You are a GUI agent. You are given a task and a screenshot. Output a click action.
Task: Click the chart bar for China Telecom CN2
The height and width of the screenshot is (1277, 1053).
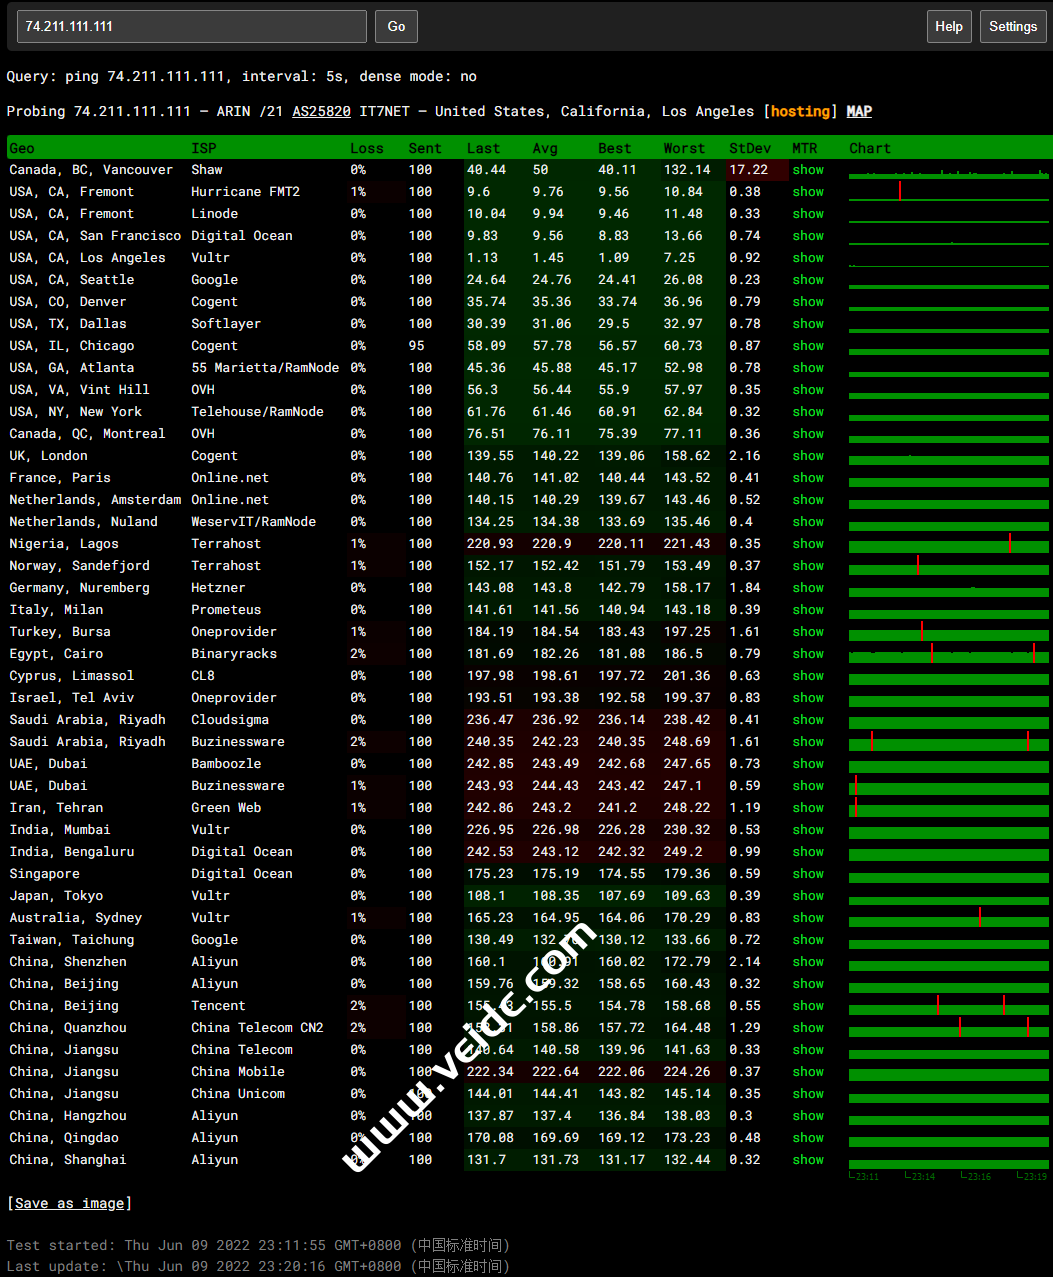948,1029
